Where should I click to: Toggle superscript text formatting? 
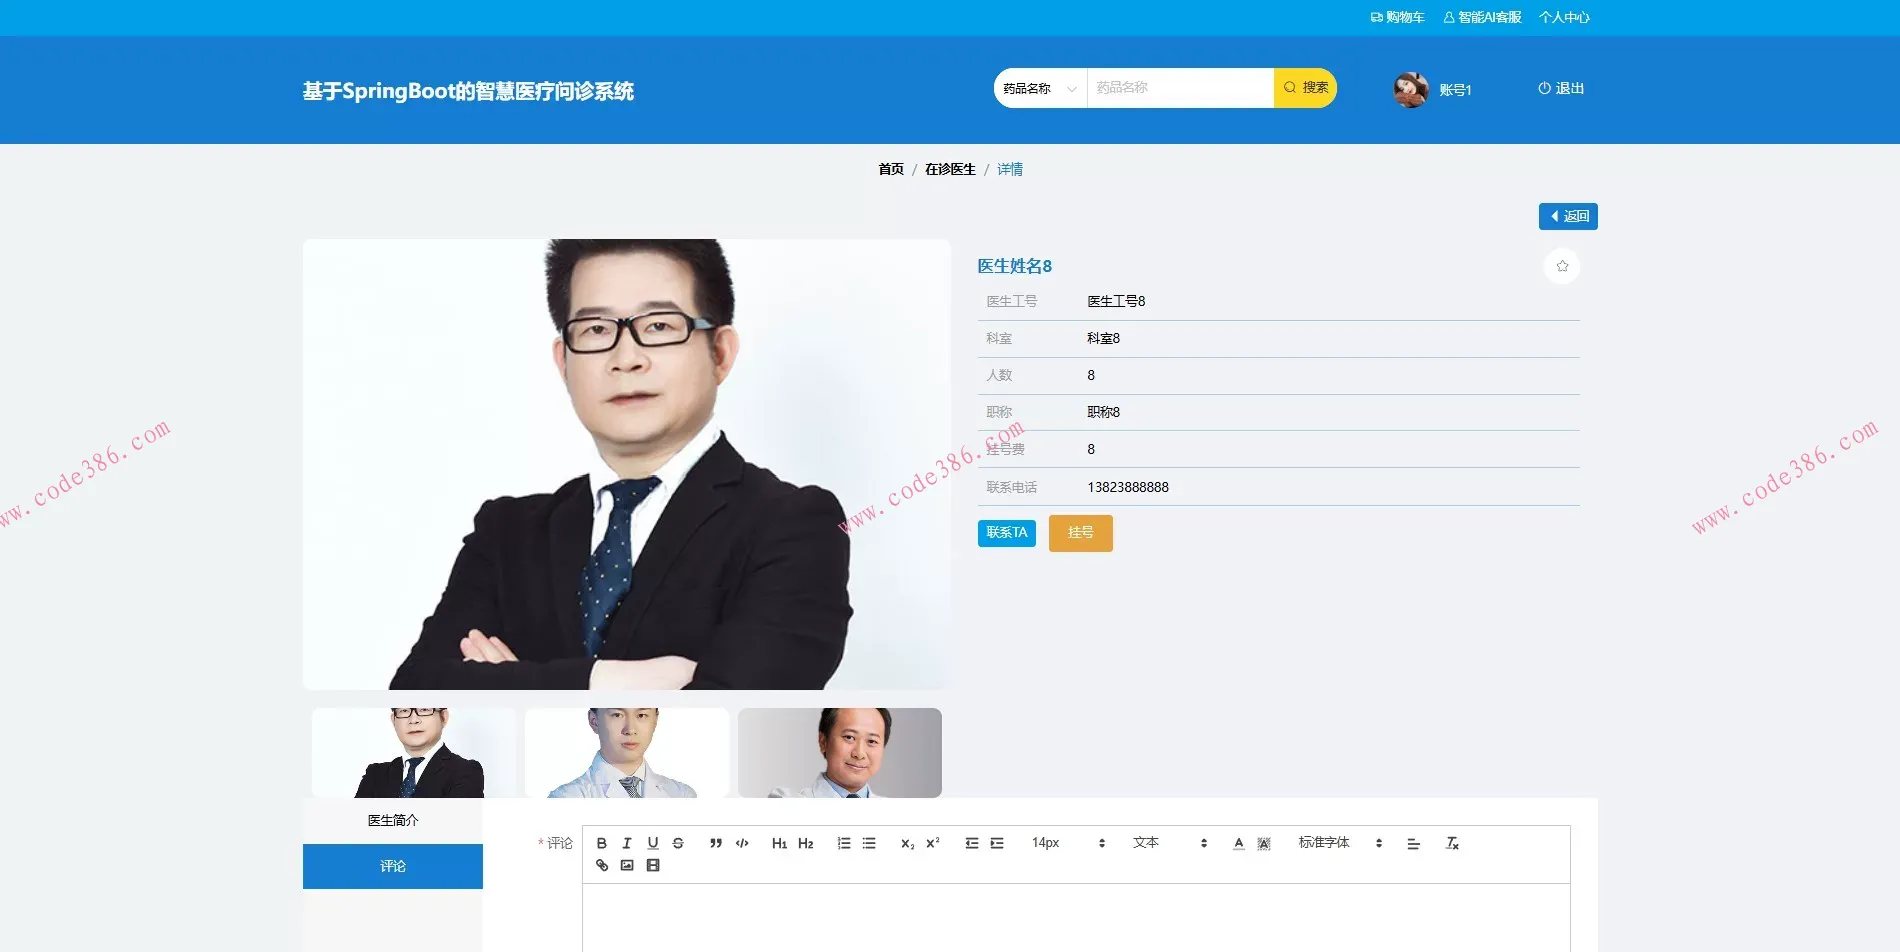931,842
